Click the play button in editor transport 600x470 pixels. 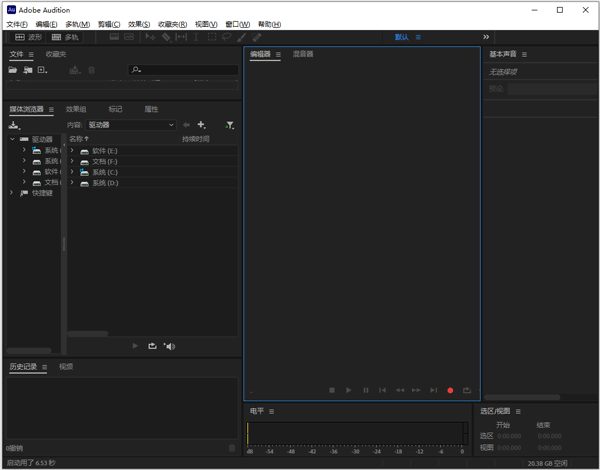pyautogui.click(x=349, y=390)
